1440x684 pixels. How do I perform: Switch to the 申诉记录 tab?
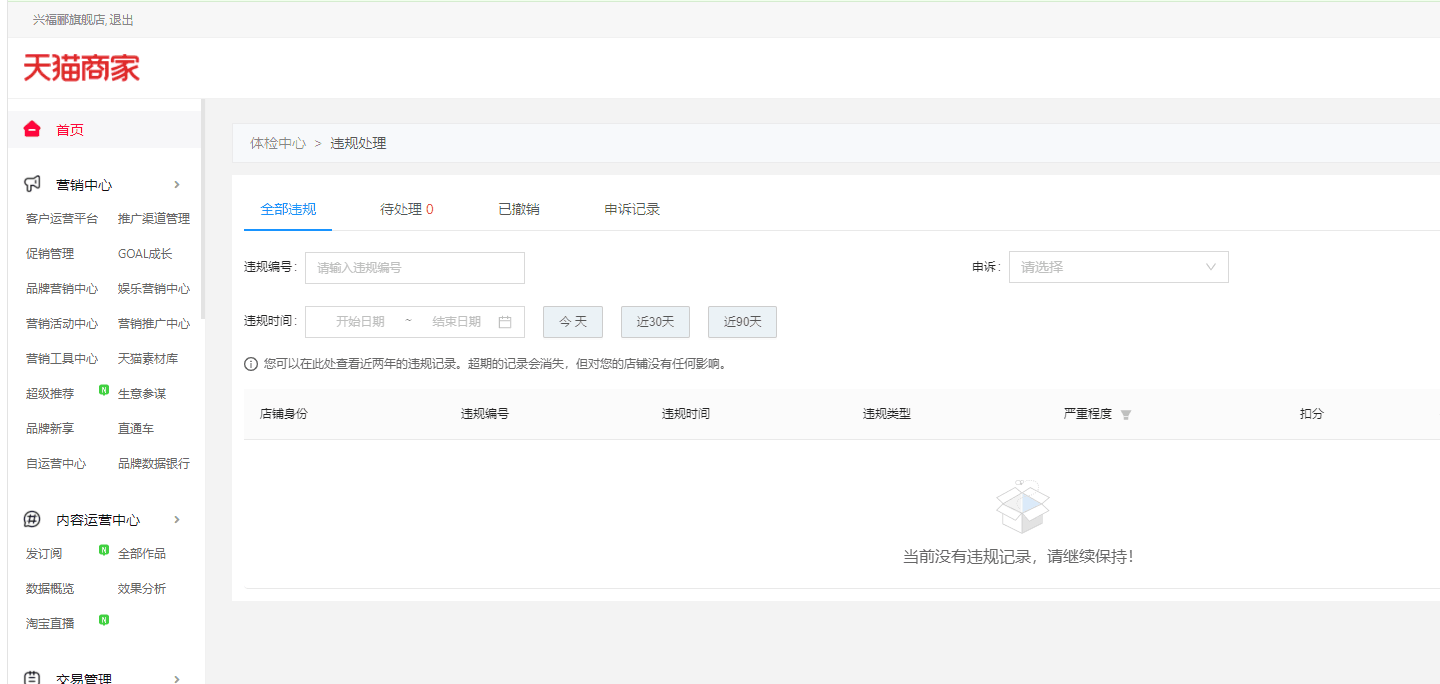tap(632, 209)
